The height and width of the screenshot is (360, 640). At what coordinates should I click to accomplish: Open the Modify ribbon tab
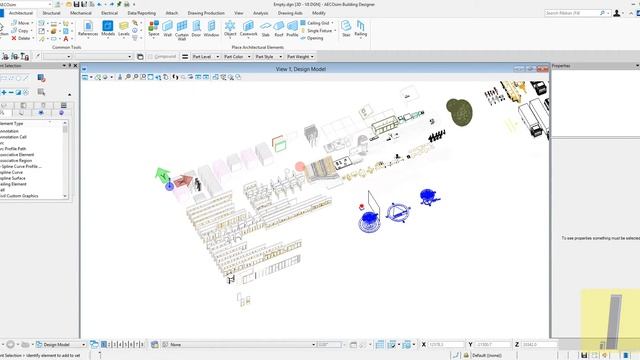[319, 13]
